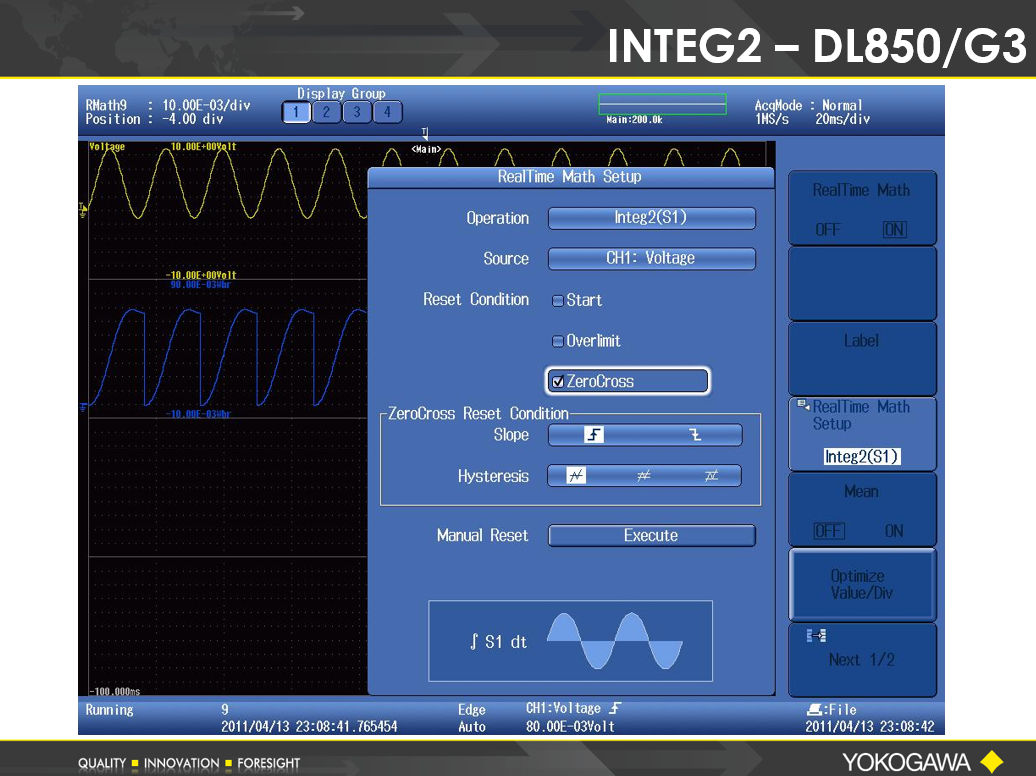Image resolution: width=1036 pixels, height=776 pixels.
Task: Enable the Overlimit reset condition checkbox
Action: tap(558, 341)
